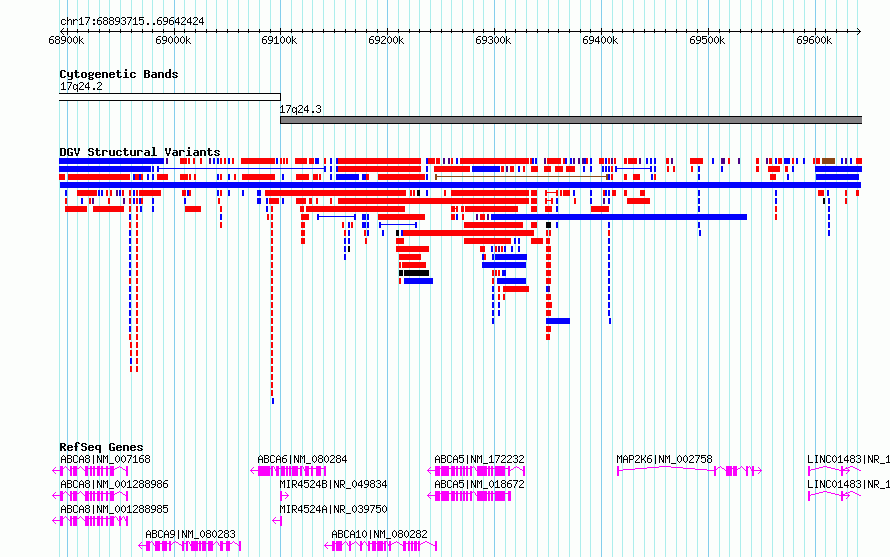Click the RefSeq Genes track title
Screen dimensions: 890x557
(x=102, y=447)
